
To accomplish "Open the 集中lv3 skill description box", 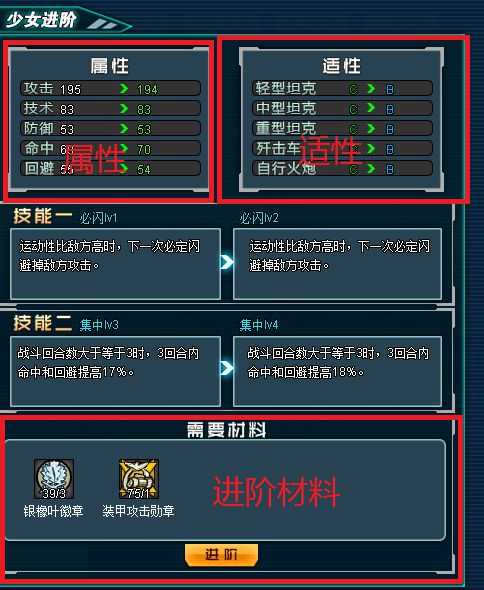I will click(115, 371).
